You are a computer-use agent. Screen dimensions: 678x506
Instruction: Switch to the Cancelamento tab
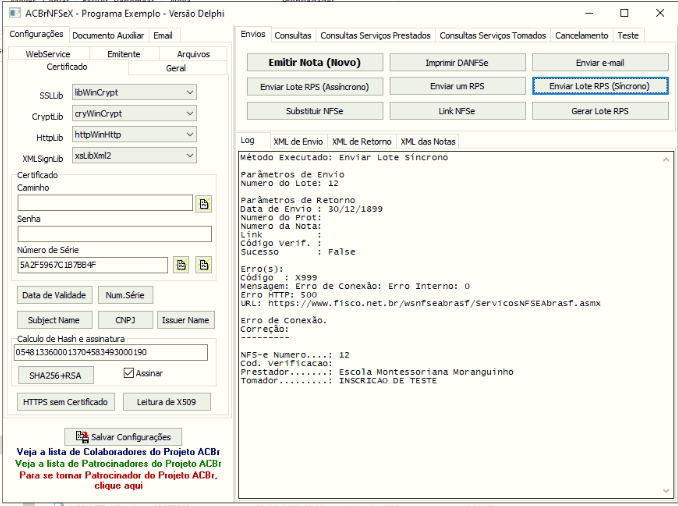tap(582, 35)
